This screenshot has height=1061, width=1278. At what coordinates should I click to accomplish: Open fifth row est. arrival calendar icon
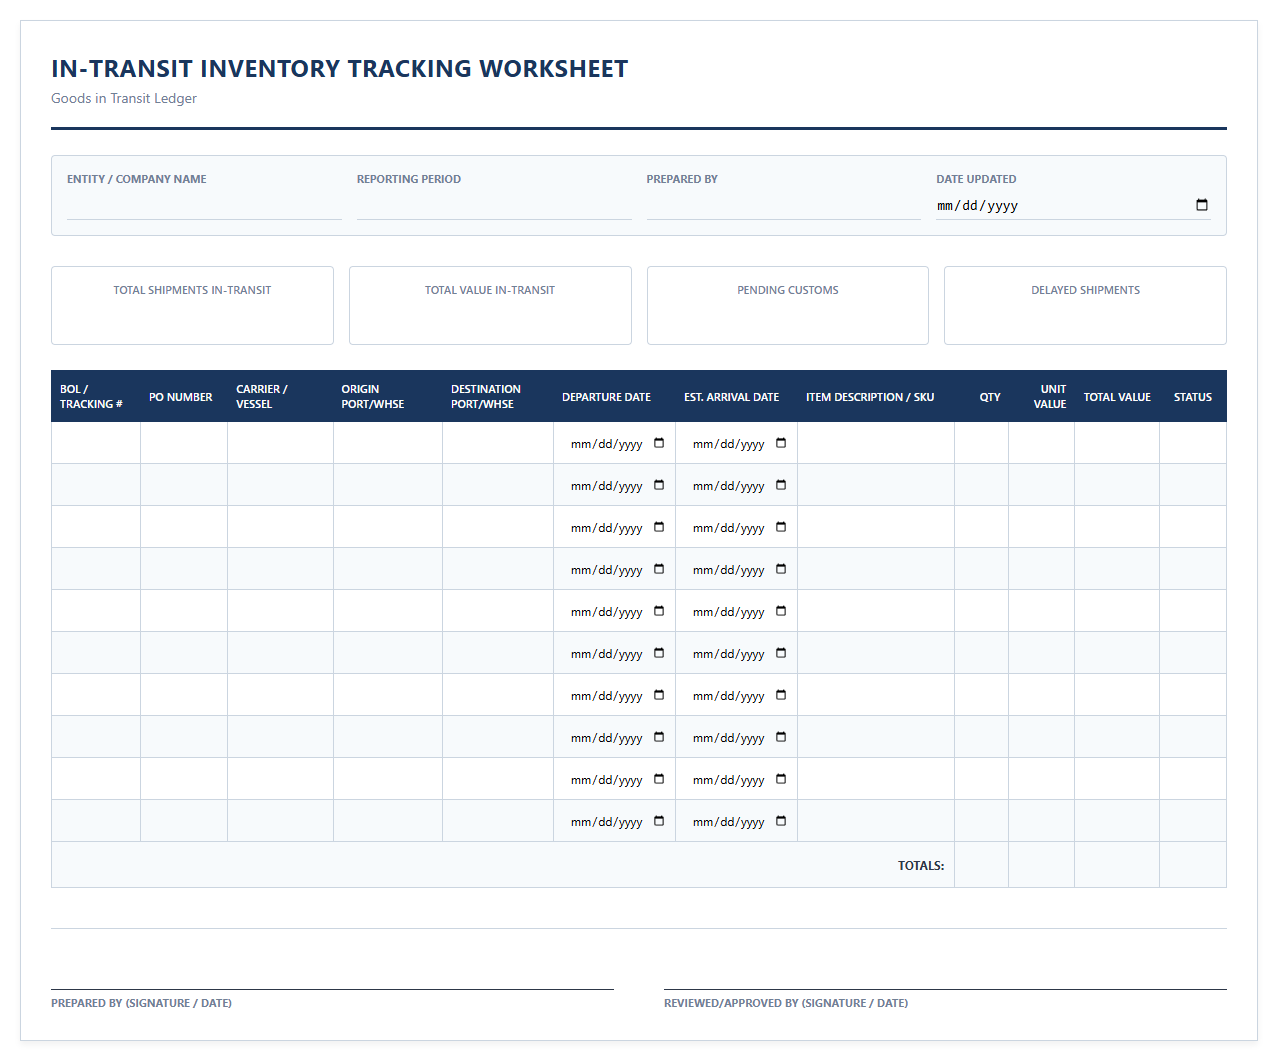pyautogui.click(x=781, y=611)
